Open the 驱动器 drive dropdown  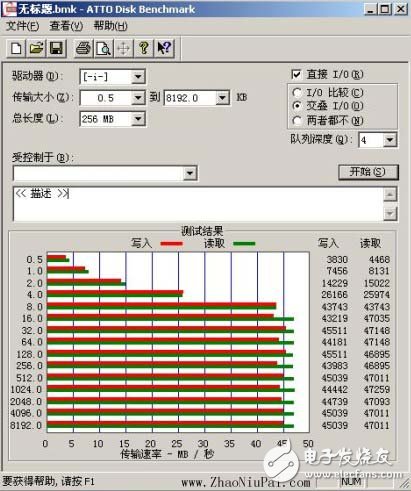pyautogui.click(x=138, y=77)
